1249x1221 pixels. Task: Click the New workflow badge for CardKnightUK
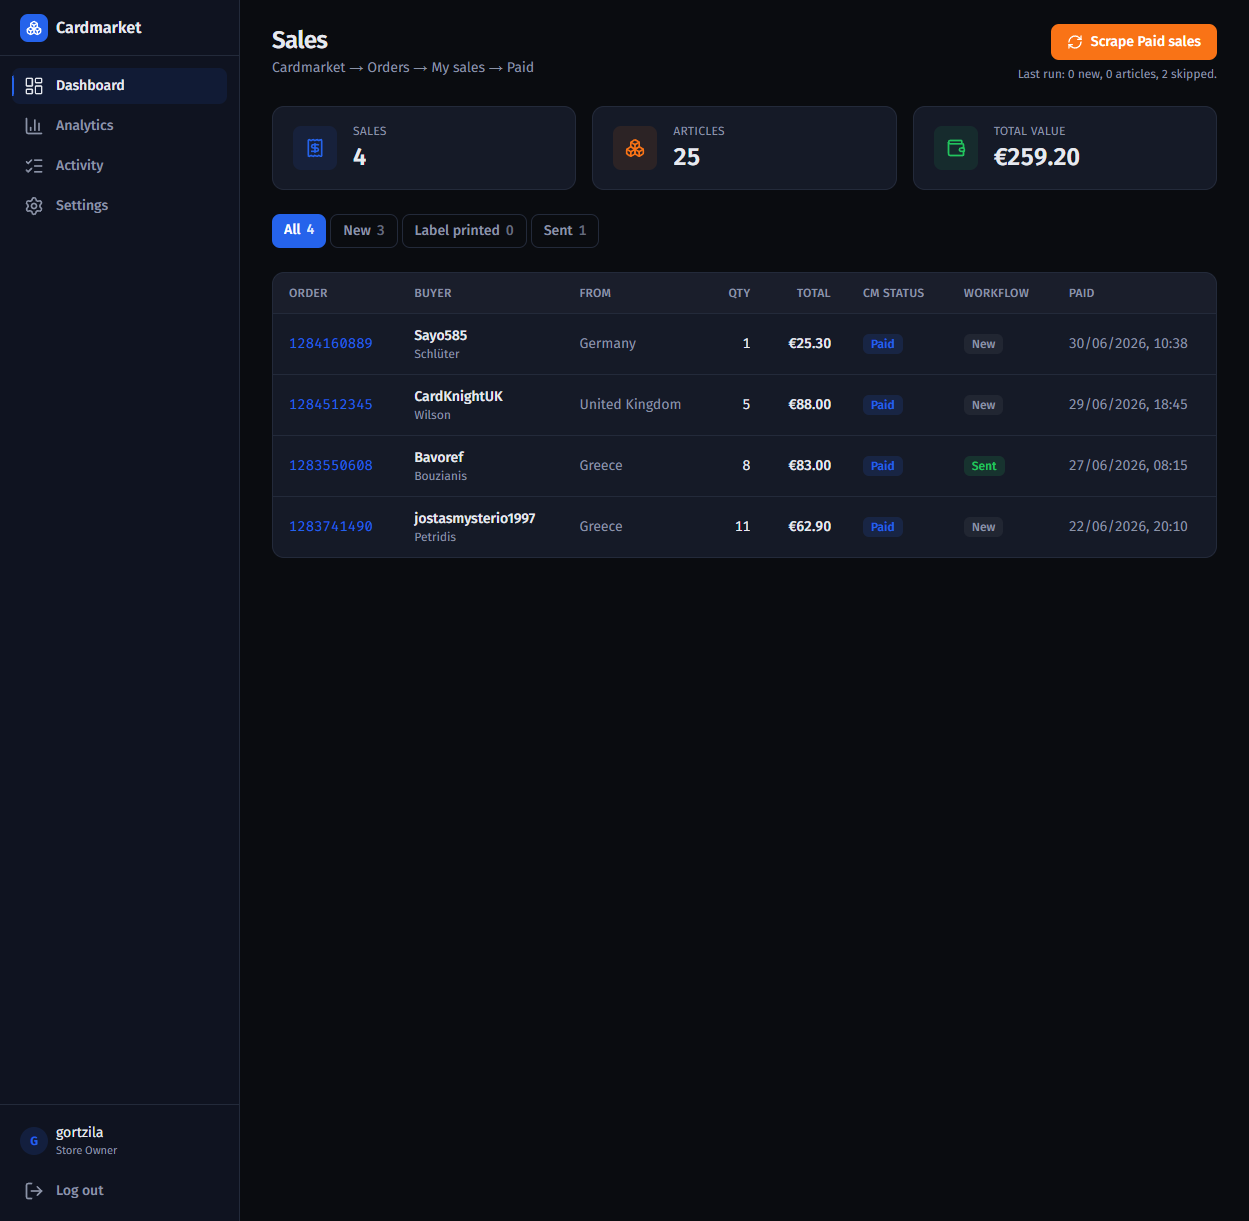[984, 405]
